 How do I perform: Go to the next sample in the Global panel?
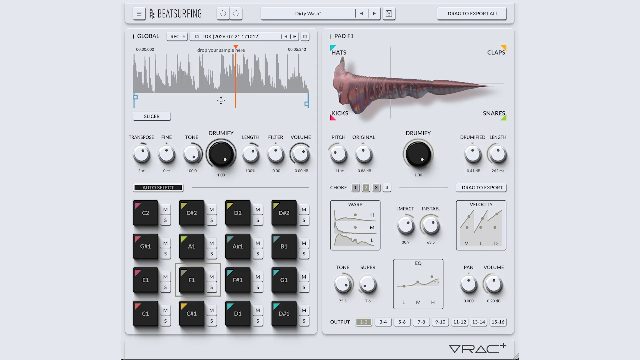[294, 36]
